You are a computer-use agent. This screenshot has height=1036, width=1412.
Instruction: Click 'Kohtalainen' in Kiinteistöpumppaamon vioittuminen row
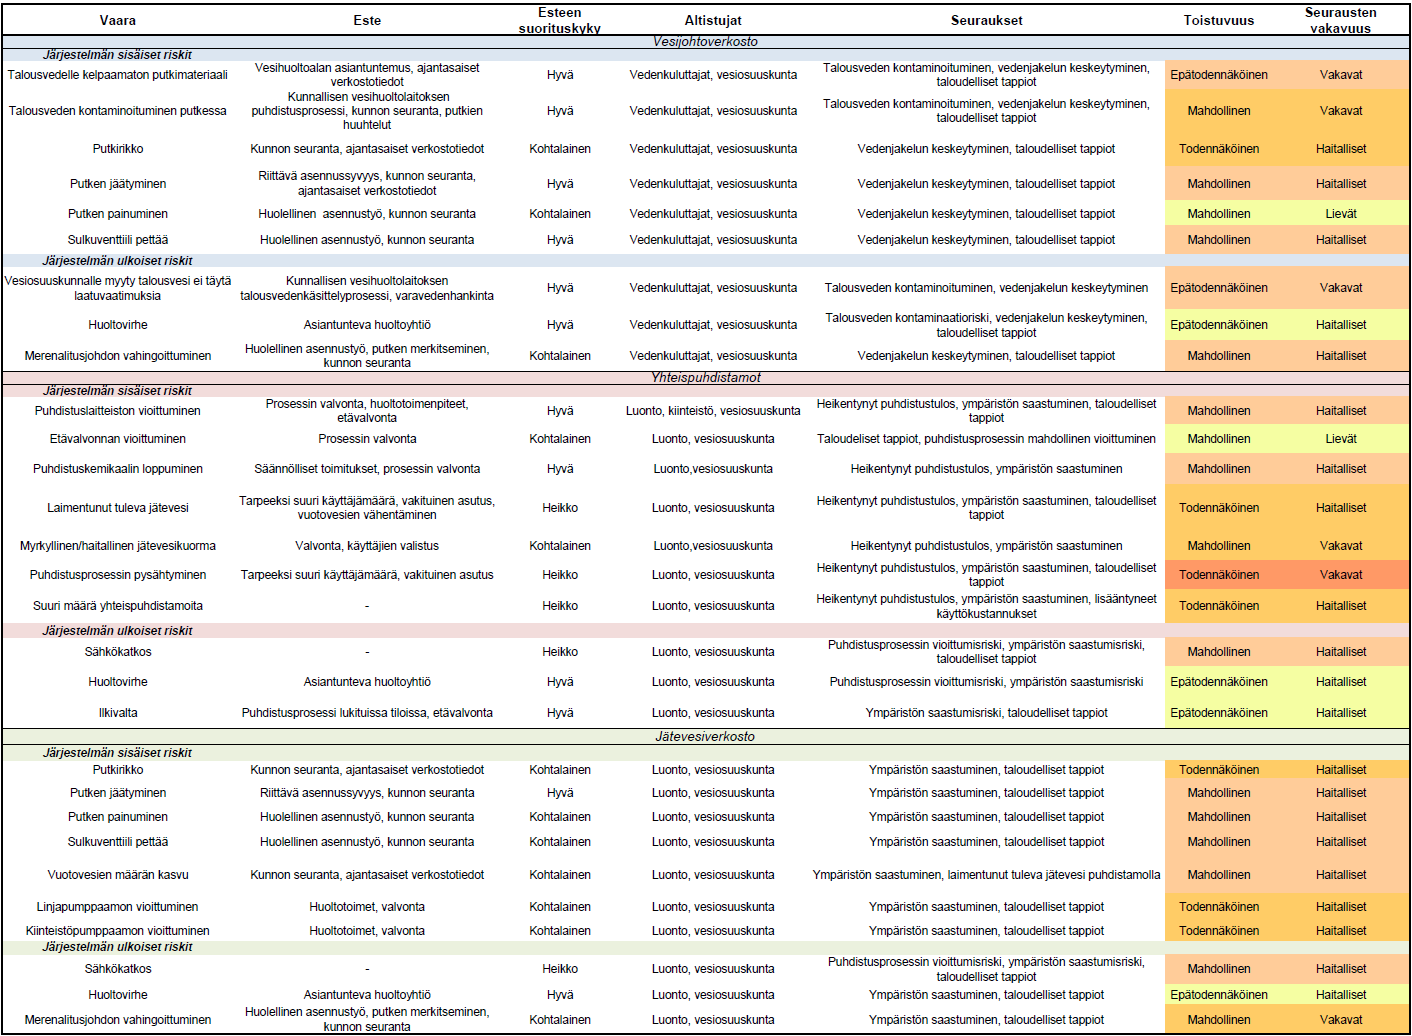[x=560, y=931]
